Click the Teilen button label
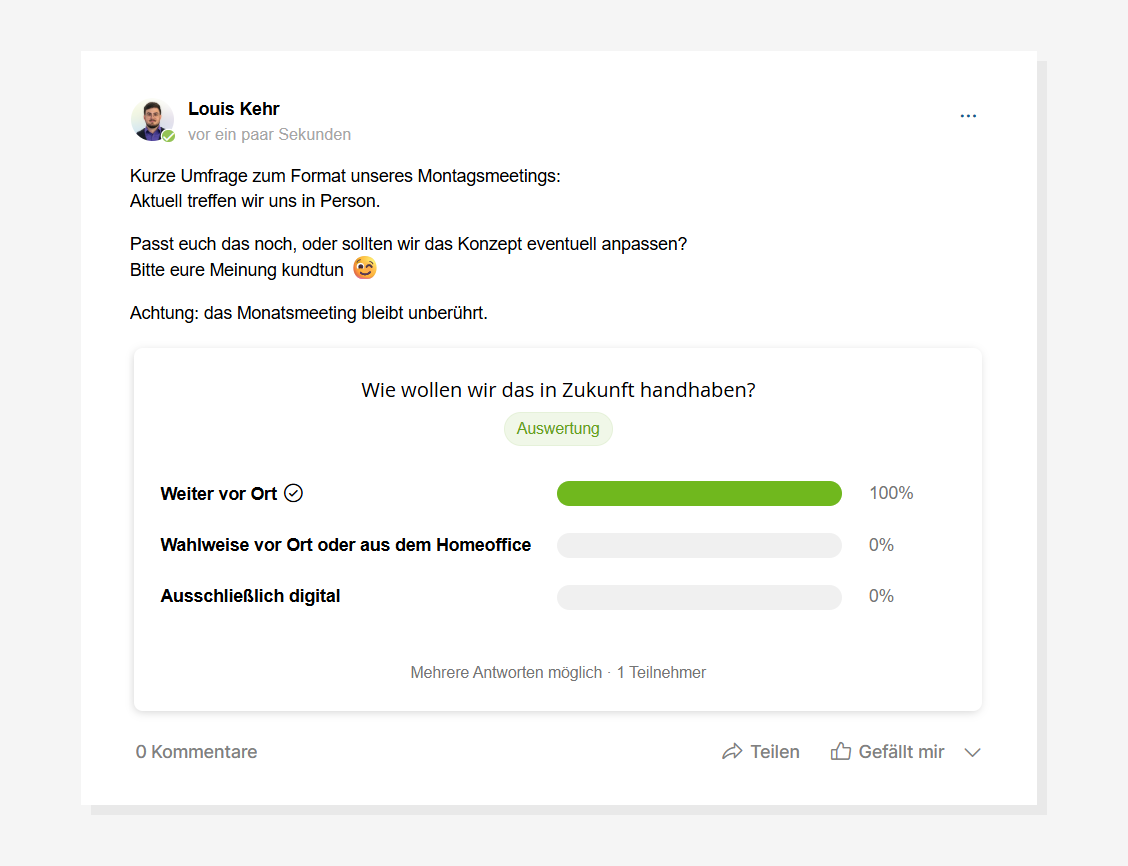 pos(775,752)
